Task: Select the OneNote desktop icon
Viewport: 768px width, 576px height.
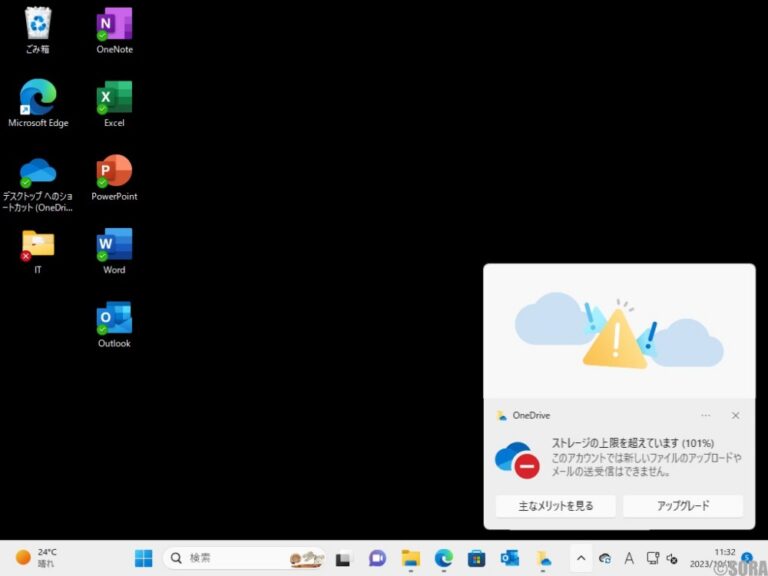Action: pyautogui.click(x=114, y=29)
